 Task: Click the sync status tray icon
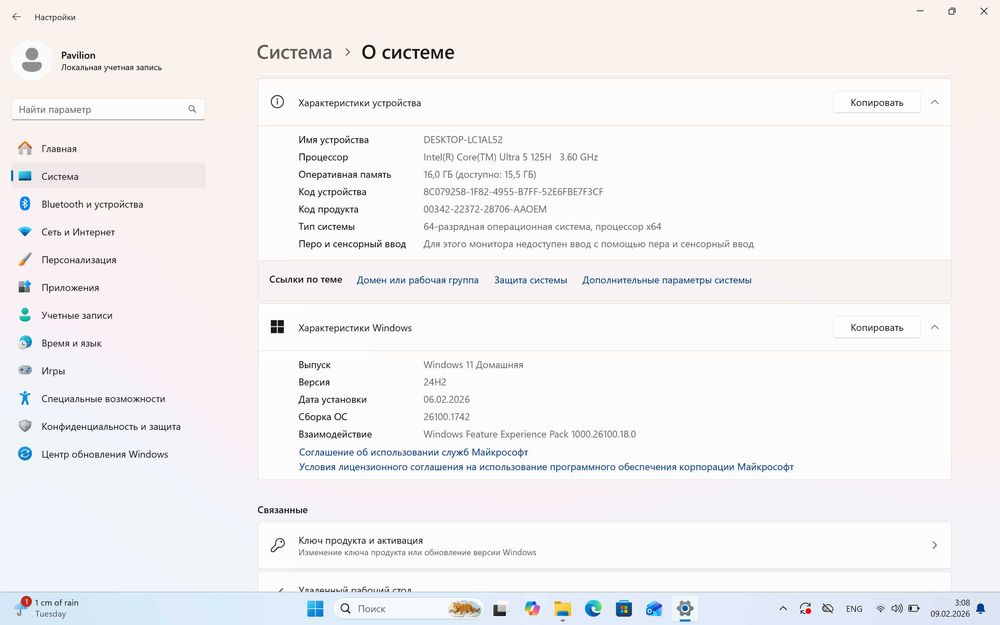pos(805,608)
